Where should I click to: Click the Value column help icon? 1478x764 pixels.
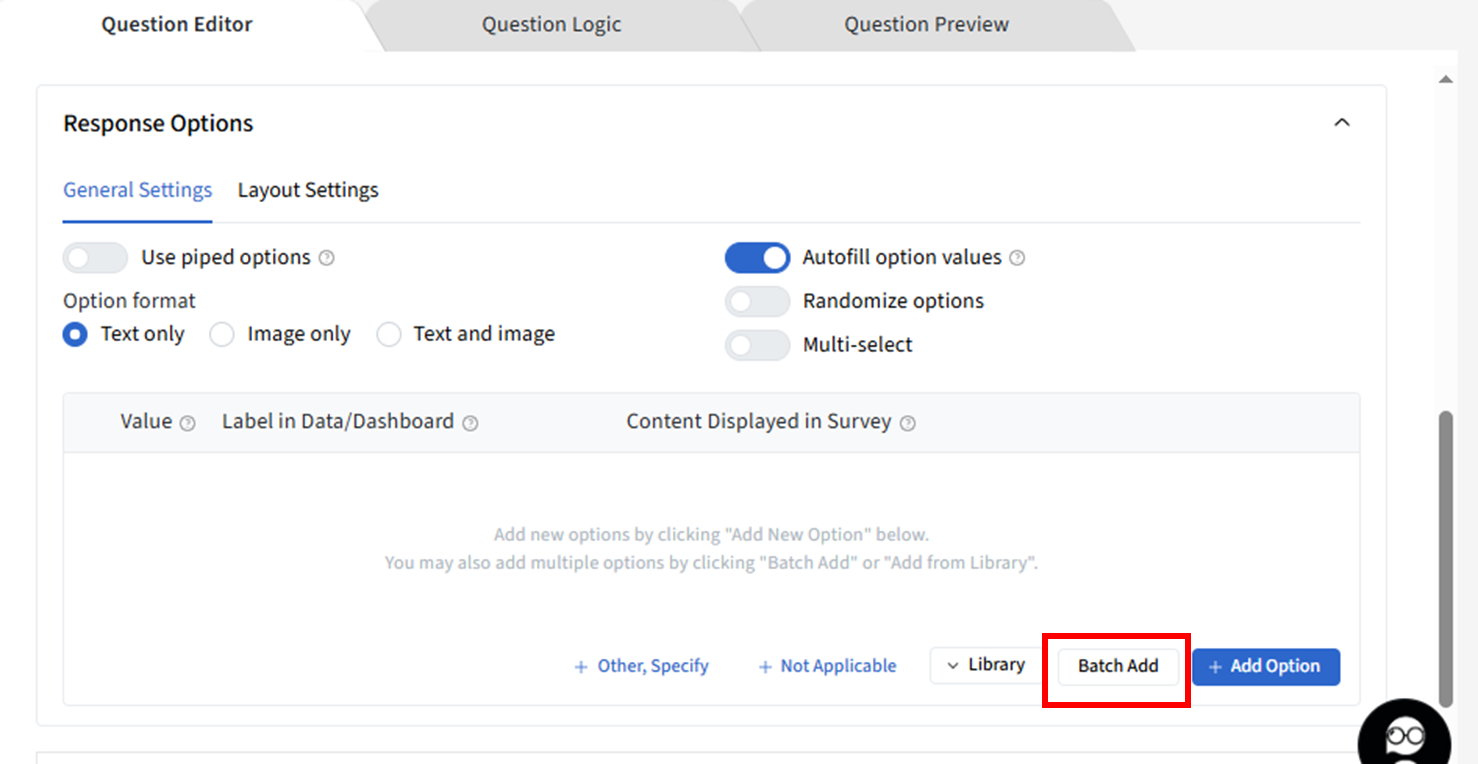click(187, 423)
